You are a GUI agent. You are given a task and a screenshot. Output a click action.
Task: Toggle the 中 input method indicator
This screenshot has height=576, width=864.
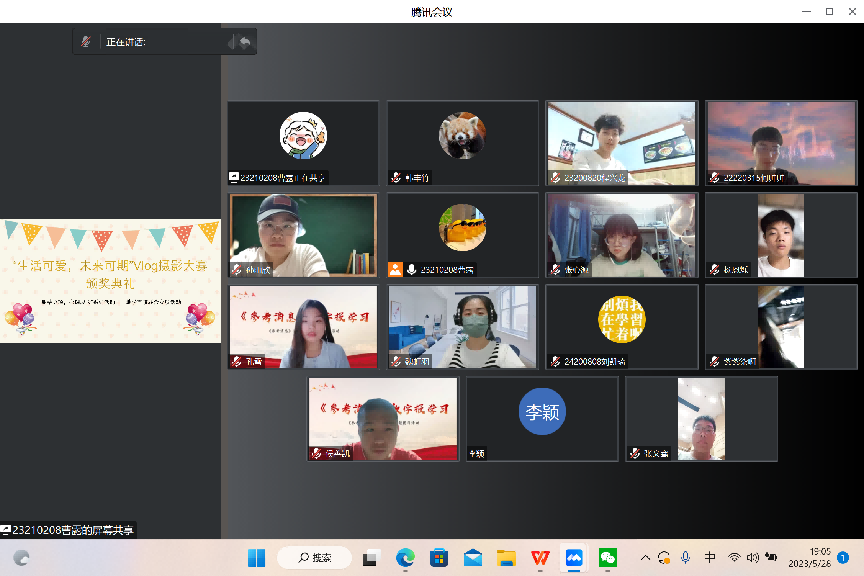pyautogui.click(x=710, y=557)
